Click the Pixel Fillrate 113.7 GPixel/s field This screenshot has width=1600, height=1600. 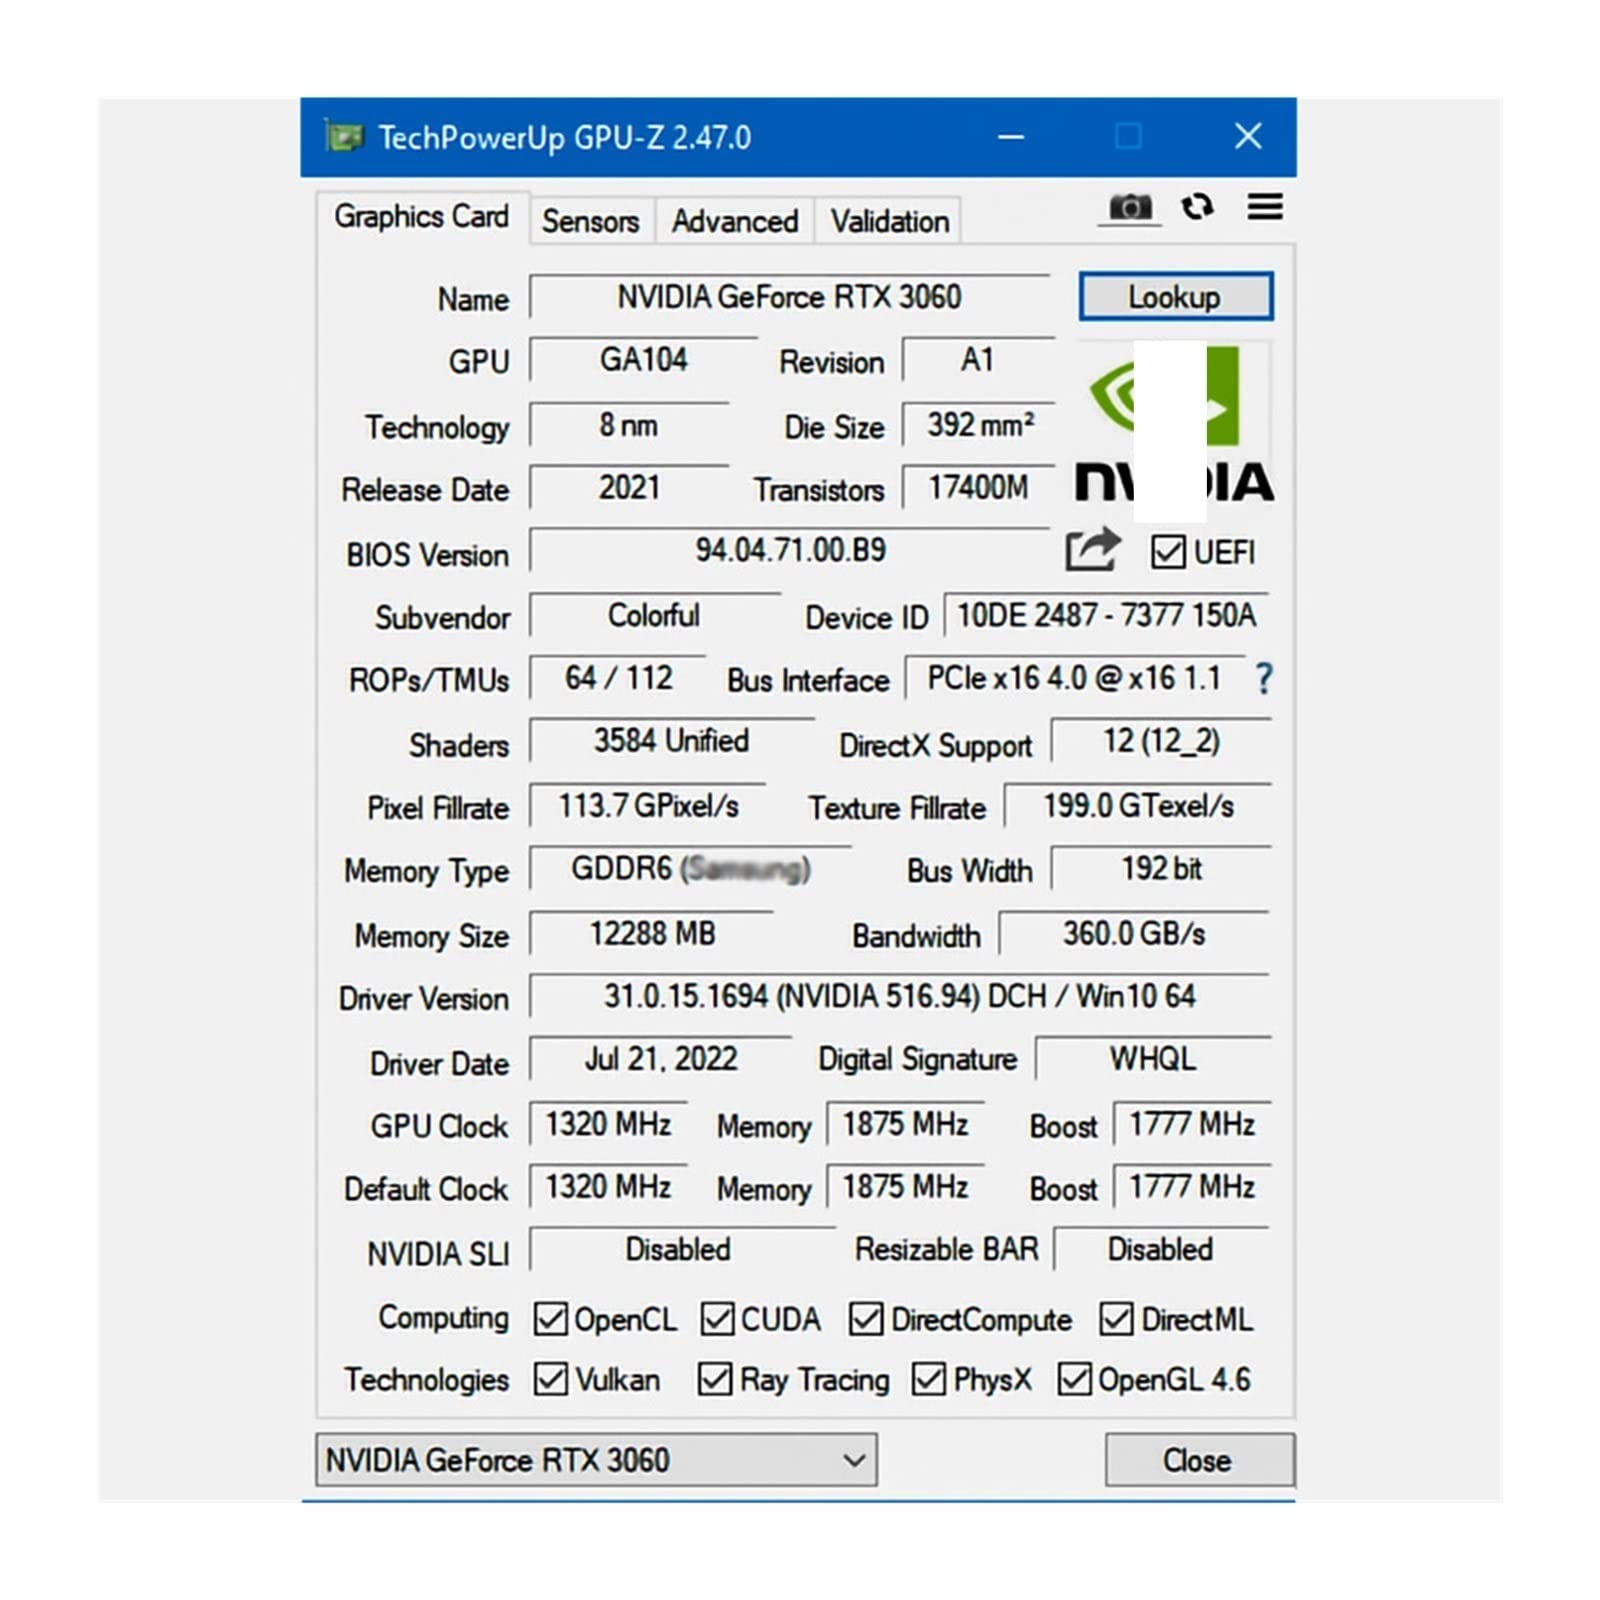648,805
